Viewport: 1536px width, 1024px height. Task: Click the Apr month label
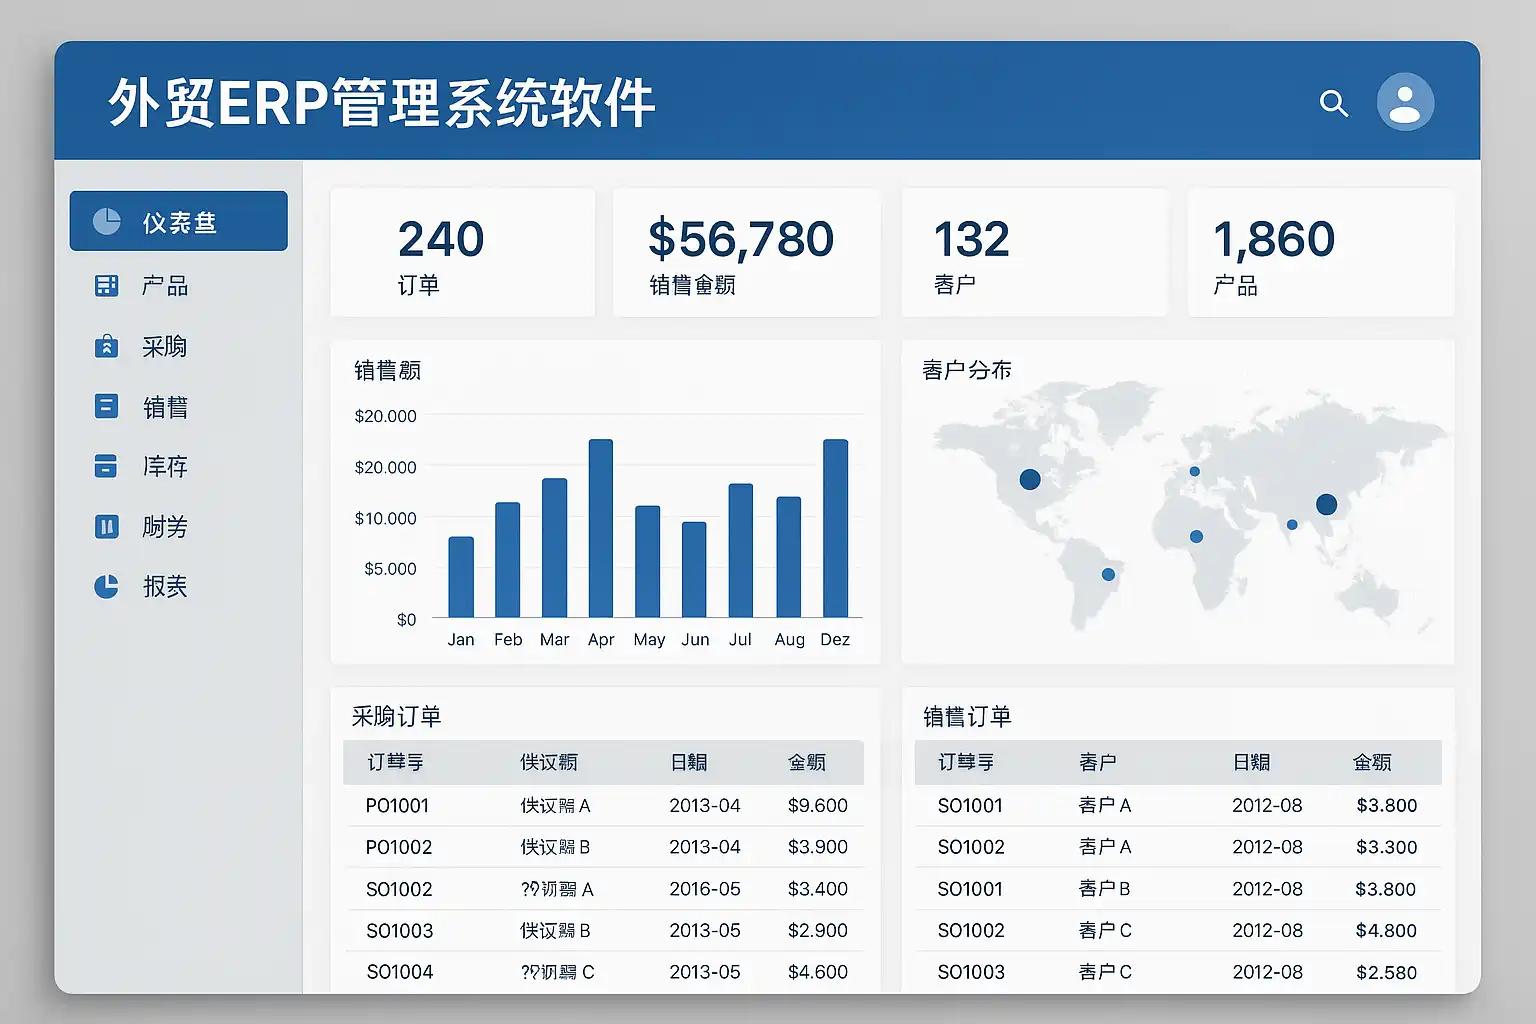[601, 640]
